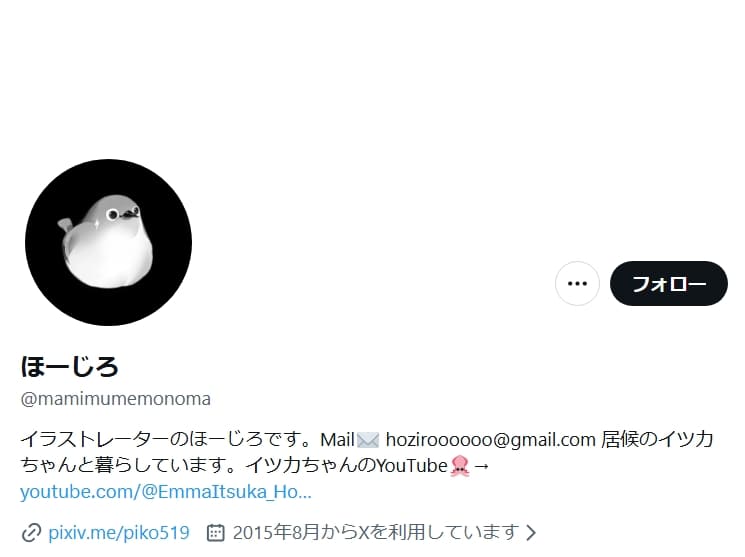Open the youtube.com/@EmmaItsuka_Ho… link
Viewport: 745px width, 557px height.
(x=166, y=491)
